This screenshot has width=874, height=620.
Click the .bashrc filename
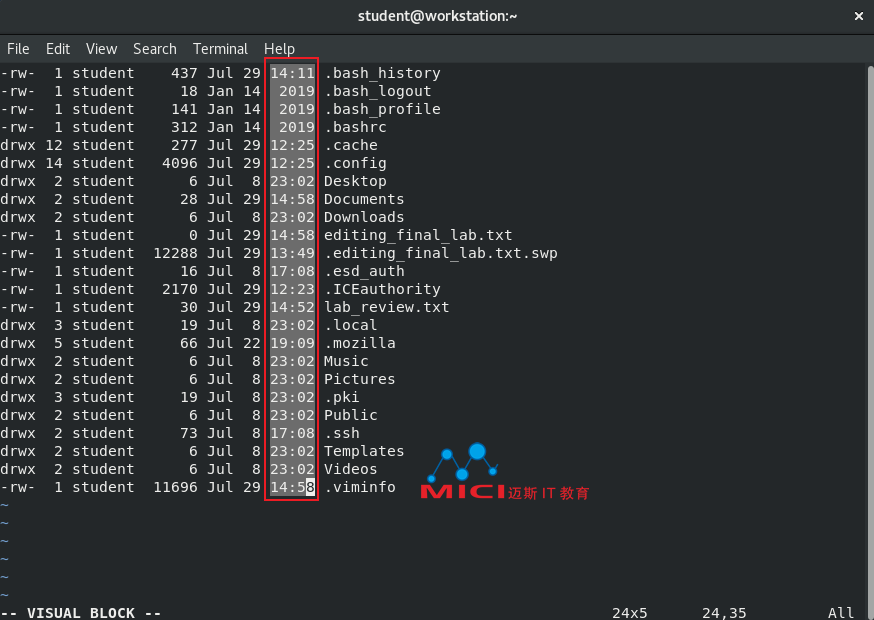pyautogui.click(x=356, y=127)
